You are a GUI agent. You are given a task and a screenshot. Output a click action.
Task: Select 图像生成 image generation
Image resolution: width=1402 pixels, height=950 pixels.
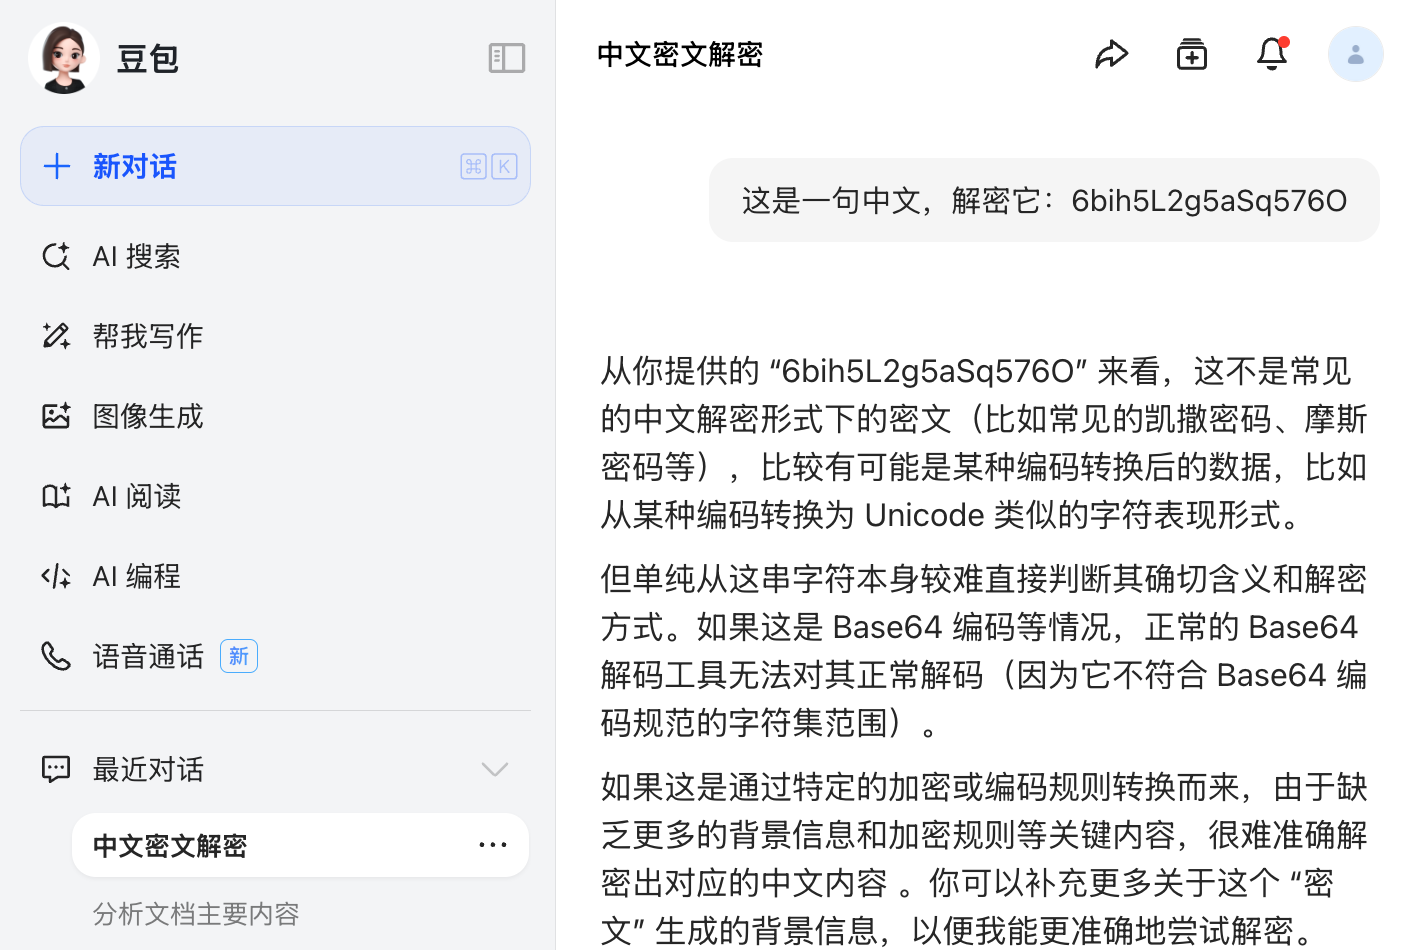click(148, 416)
